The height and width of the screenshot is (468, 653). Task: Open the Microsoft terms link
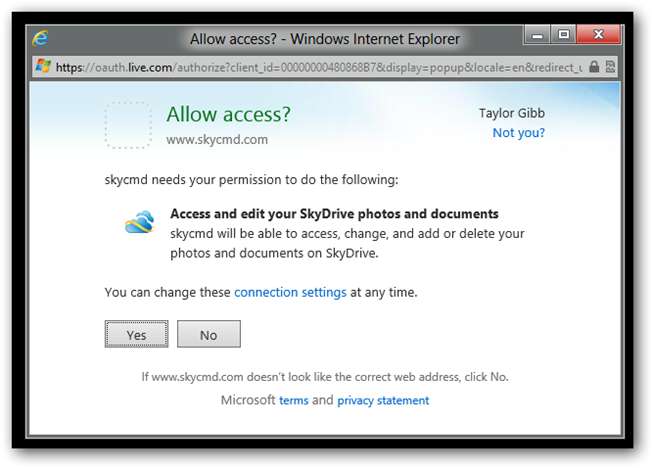294,400
